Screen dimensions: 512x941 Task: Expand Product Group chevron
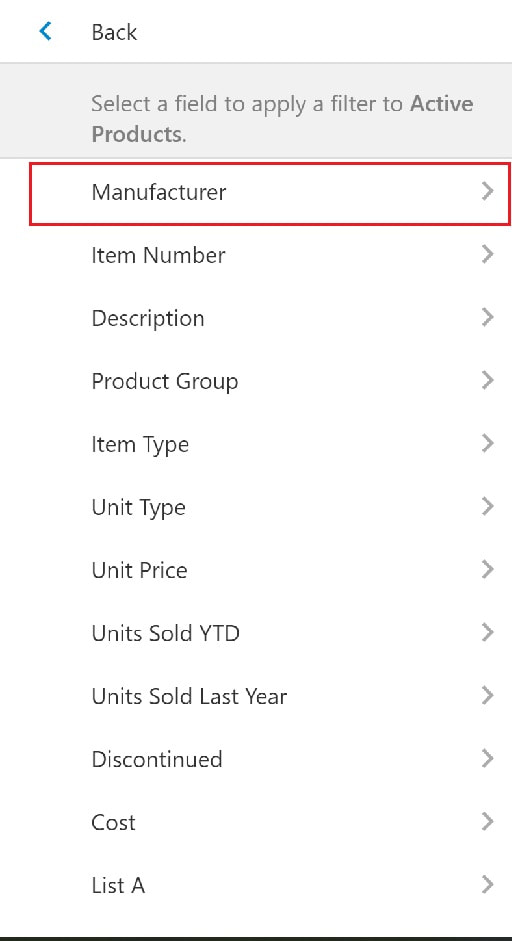(x=487, y=380)
